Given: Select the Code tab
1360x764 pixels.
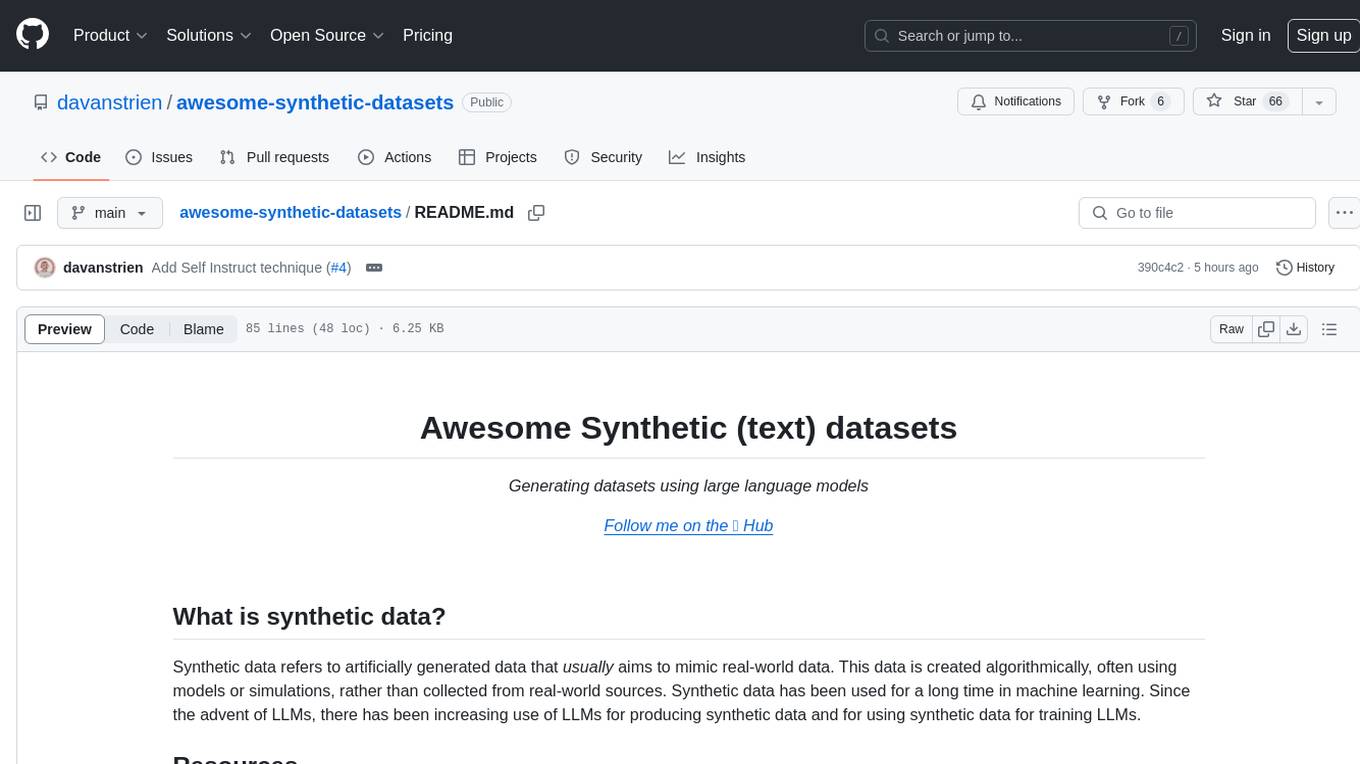Looking at the screenshot, I should tap(71, 157).
